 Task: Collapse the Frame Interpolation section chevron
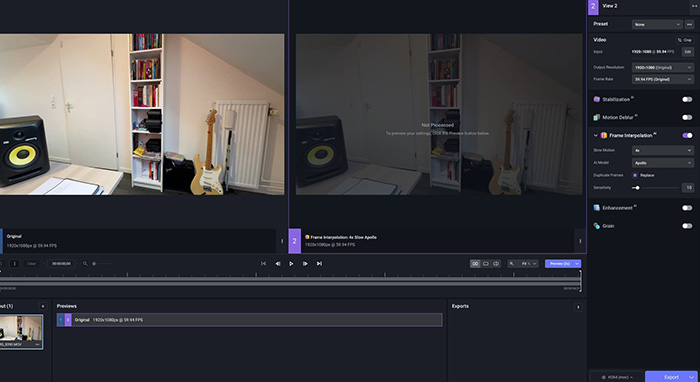pos(595,135)
